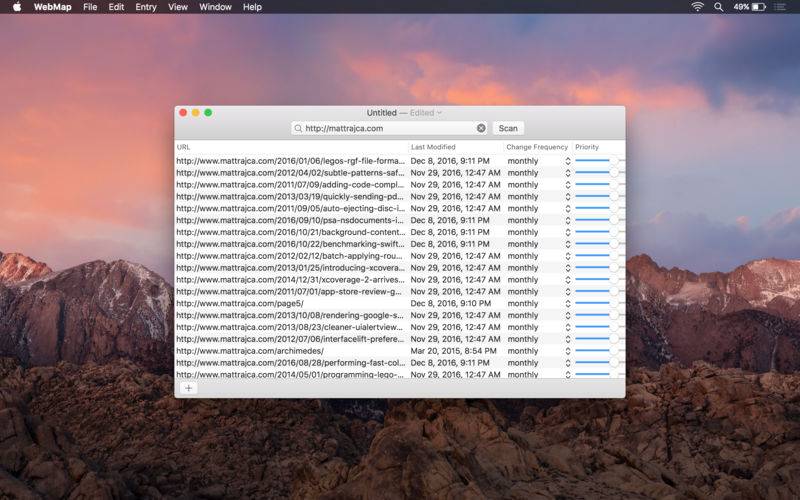Open the View menu

178,7
